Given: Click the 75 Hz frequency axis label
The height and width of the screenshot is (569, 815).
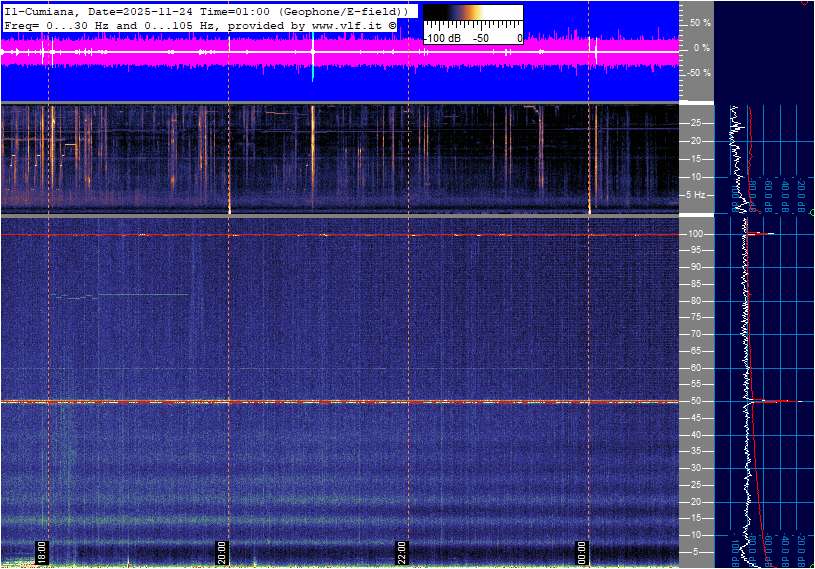Looking at the screenshot, I should (x=696, y=318).
